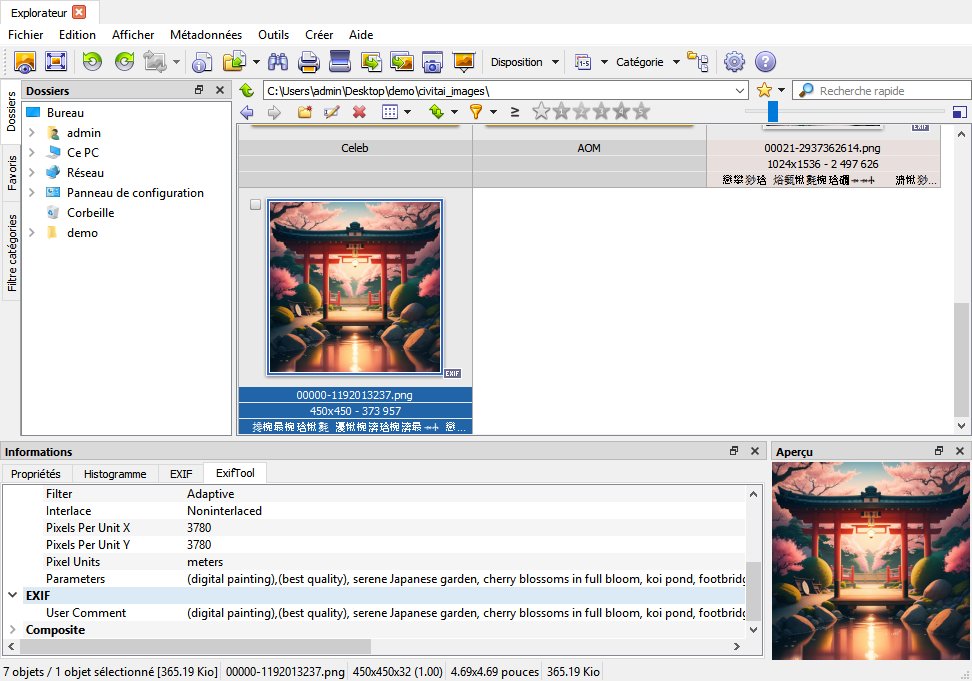Viewport: 972px width, 681px height.
Task: Open the settings gear icon
Action: click(735, 62)
